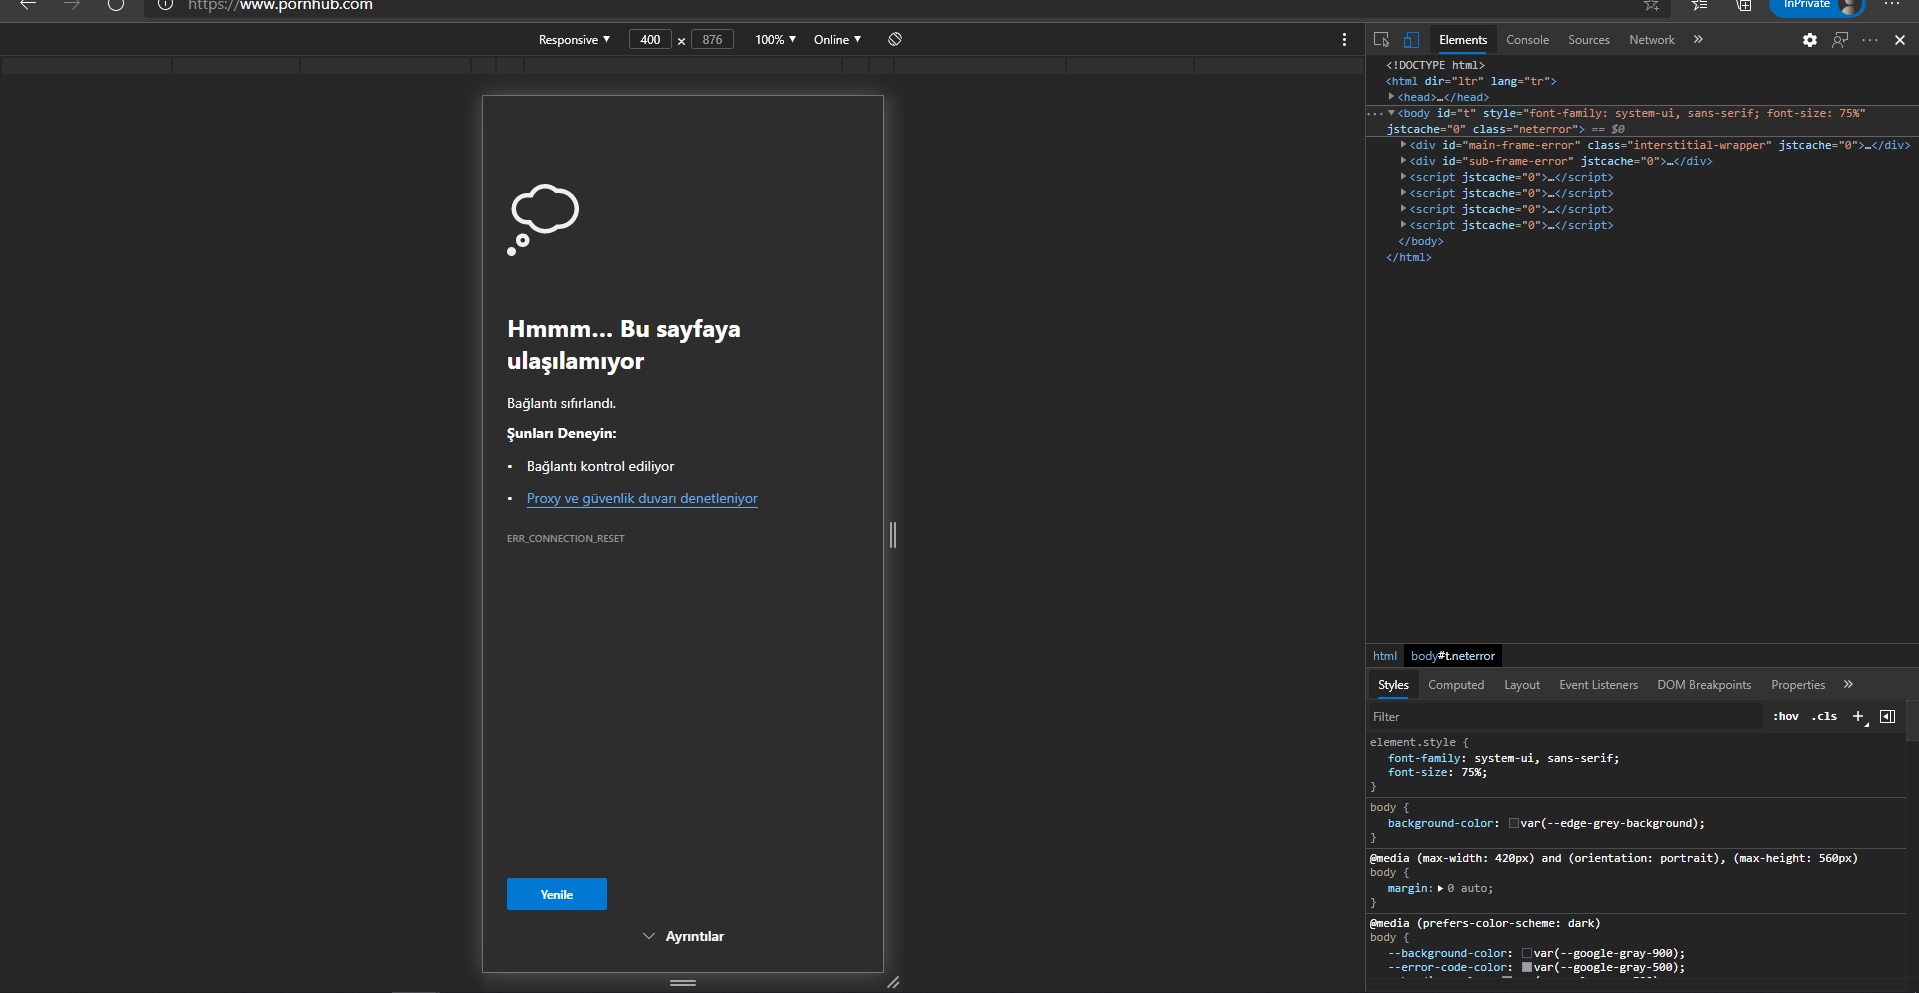This screenshot has height=993, width=1919.
Task: Open Proxy ve güvenlik duvarı denetleniyor link
Action: coord(642,498)
